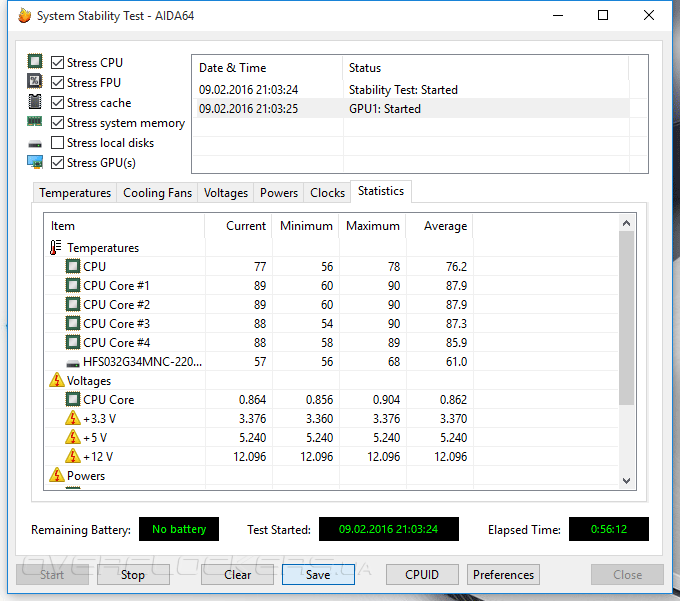
Task: Click the statistics list scroll down arrow
Action: 626,480
